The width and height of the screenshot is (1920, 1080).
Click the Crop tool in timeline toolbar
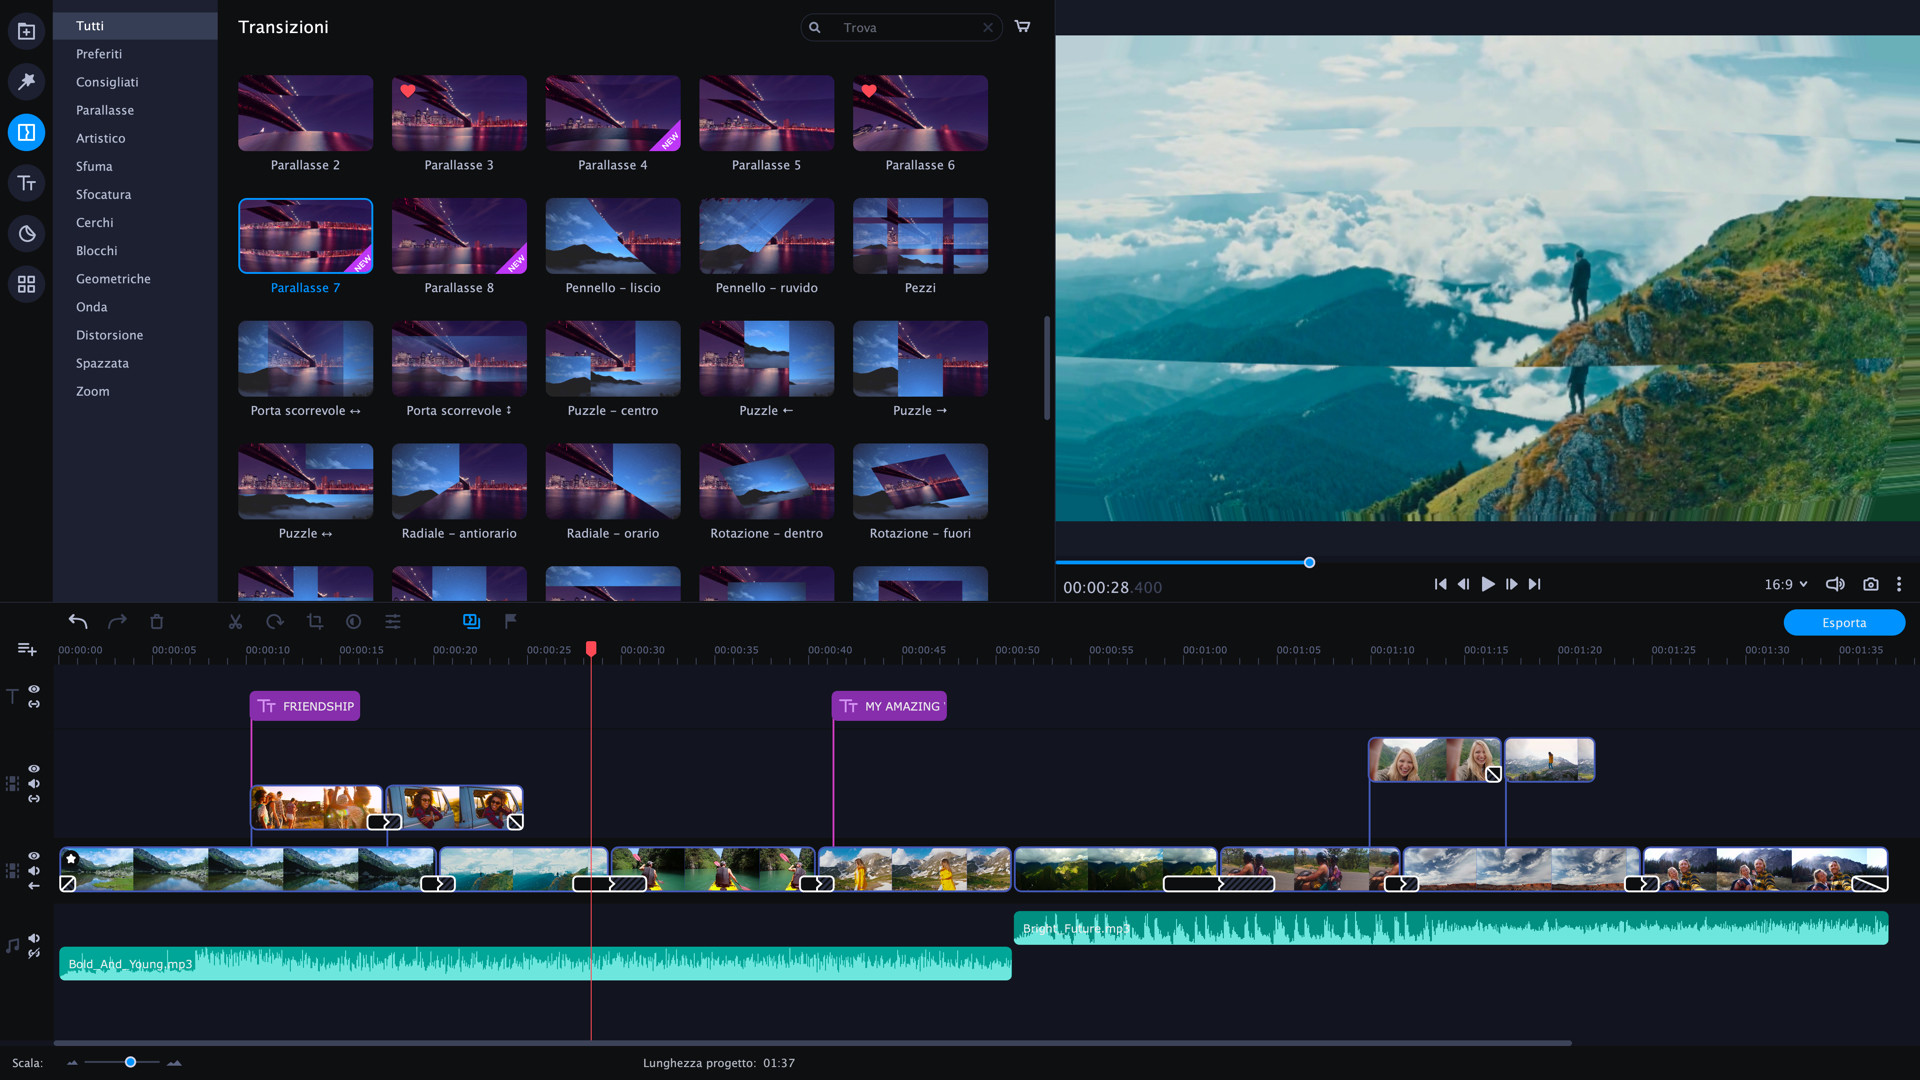(315, 622)
